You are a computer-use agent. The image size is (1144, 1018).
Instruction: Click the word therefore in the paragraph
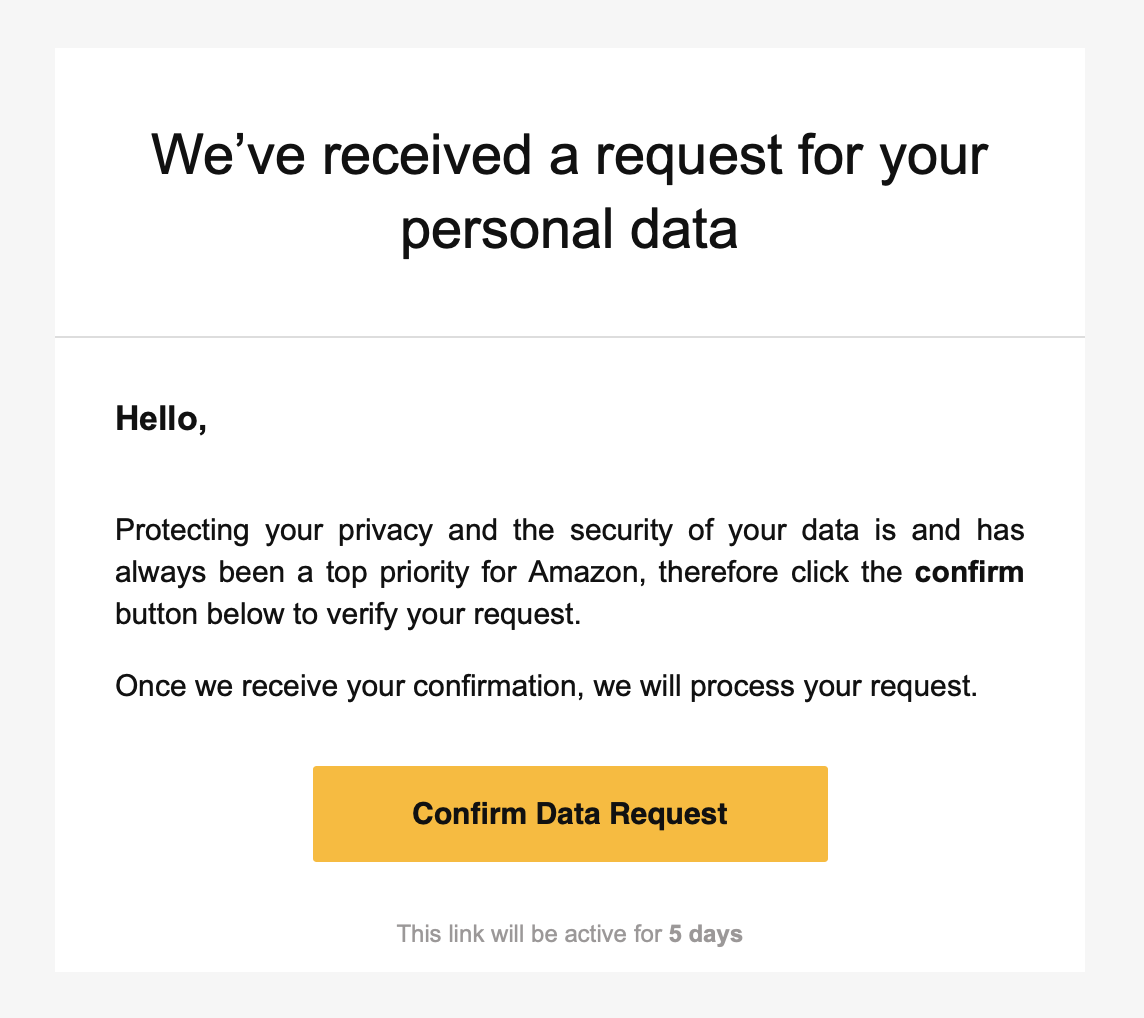[x=718, y=572]
